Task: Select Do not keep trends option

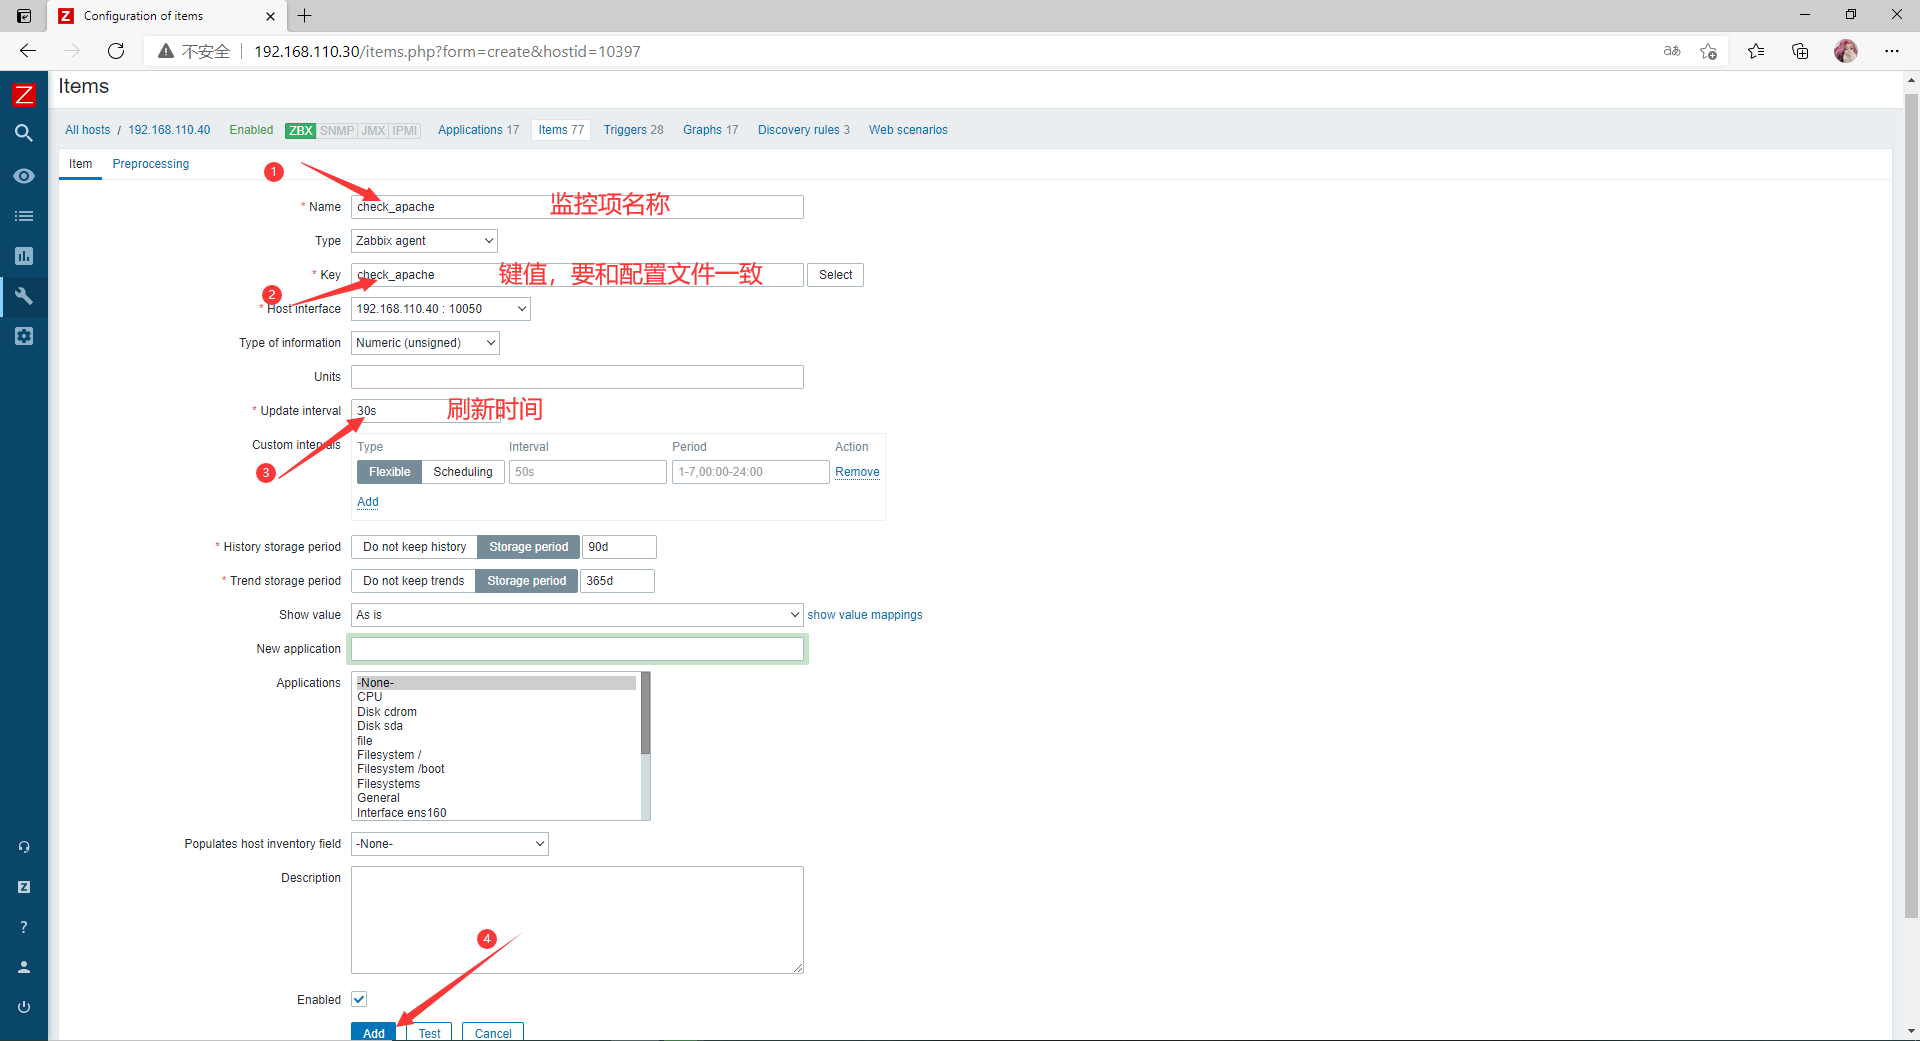Action: coord(413,581)
